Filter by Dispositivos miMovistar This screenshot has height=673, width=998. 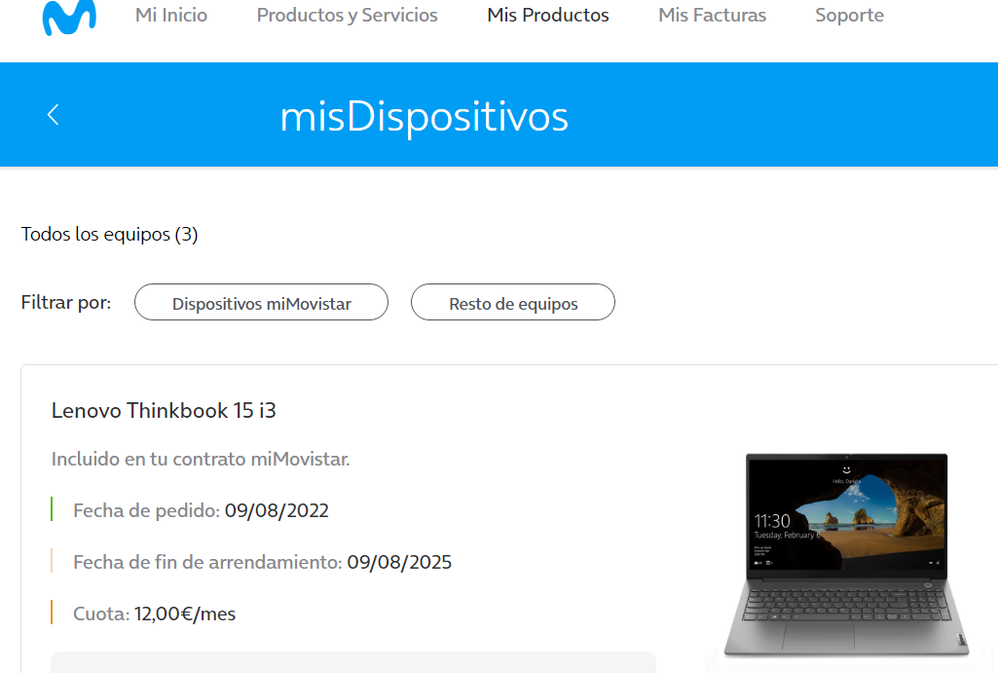point(261,302)
